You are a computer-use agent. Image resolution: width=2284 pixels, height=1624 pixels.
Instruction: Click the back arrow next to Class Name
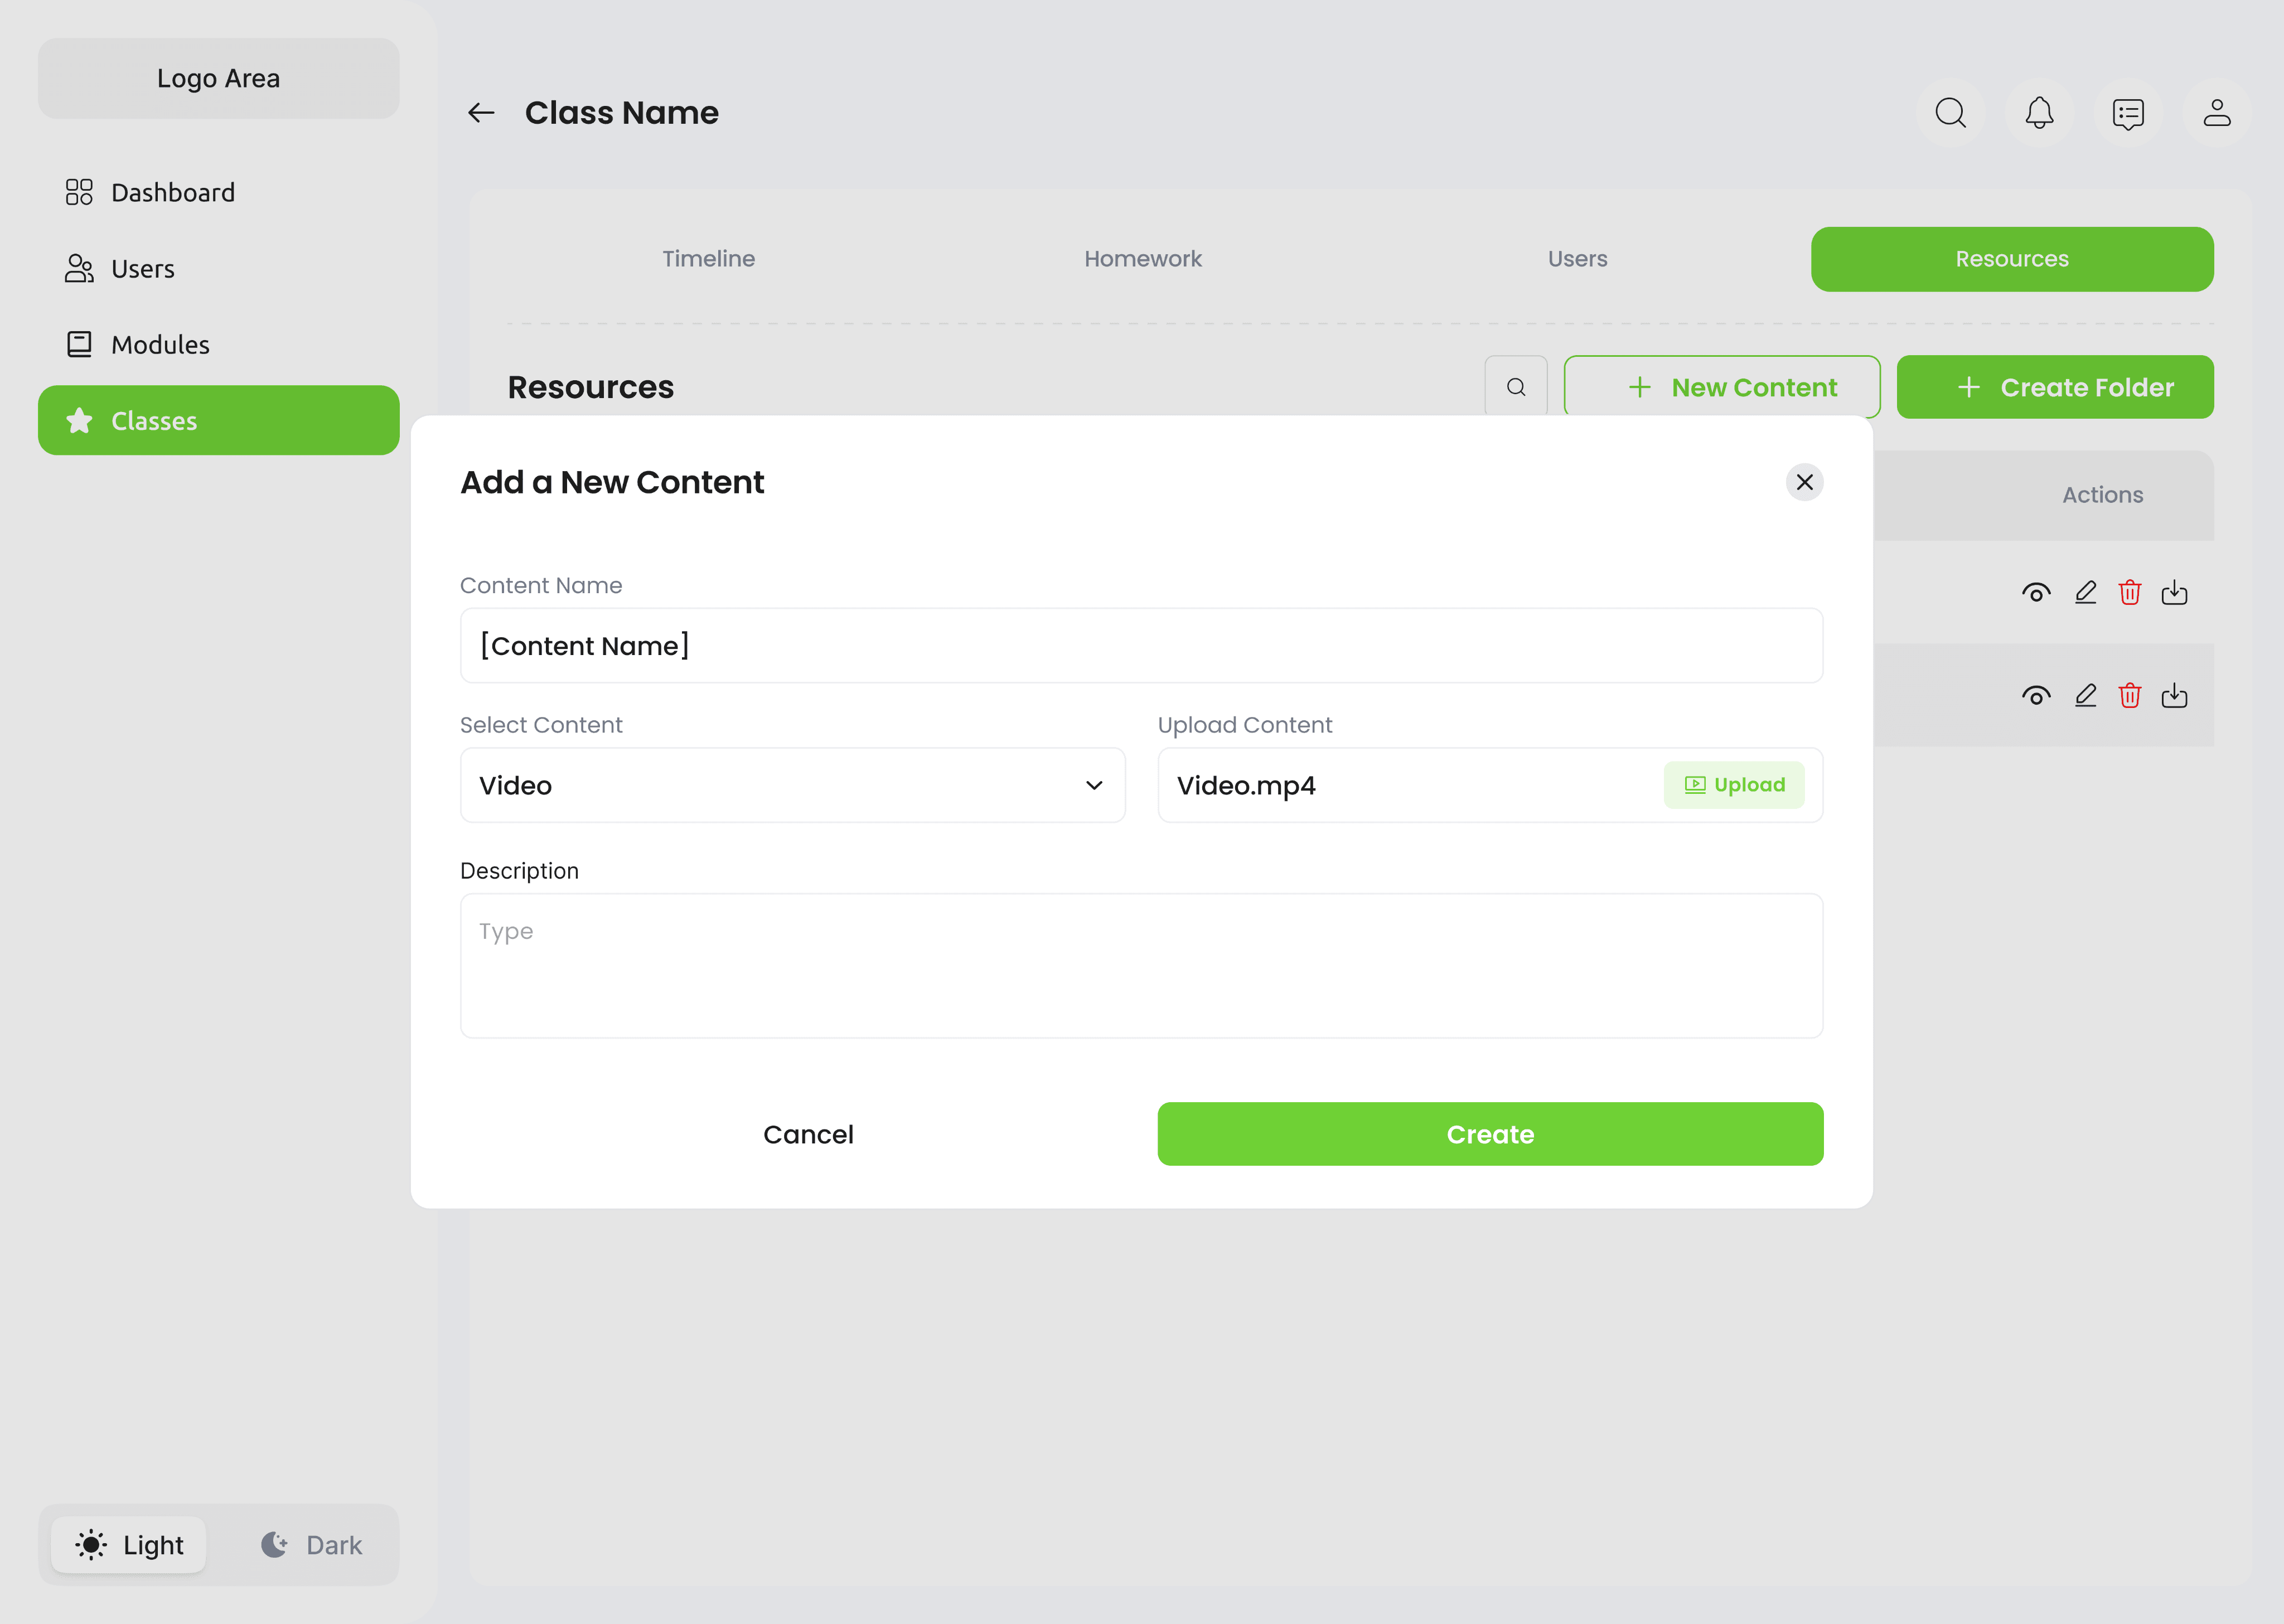pos(481,113)
